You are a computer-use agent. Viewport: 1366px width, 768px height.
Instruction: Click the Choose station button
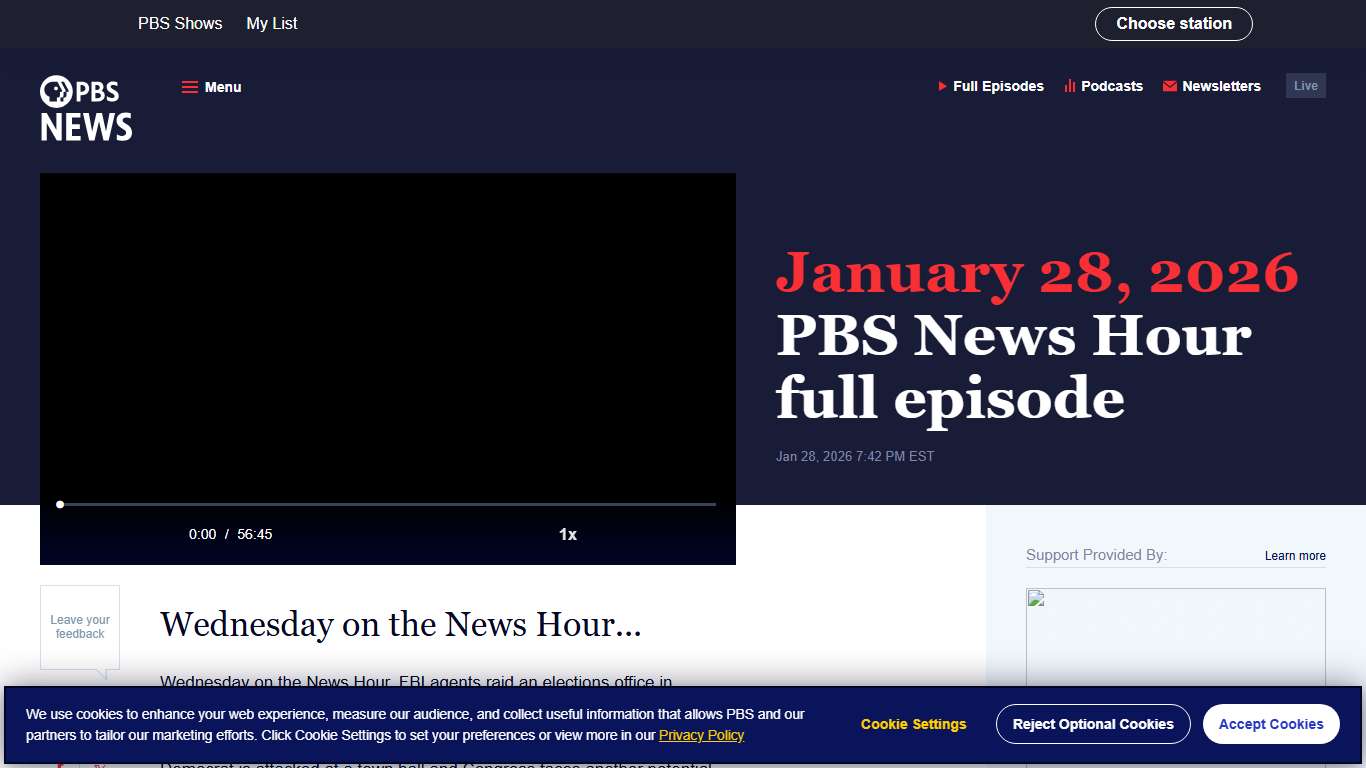1173,23
